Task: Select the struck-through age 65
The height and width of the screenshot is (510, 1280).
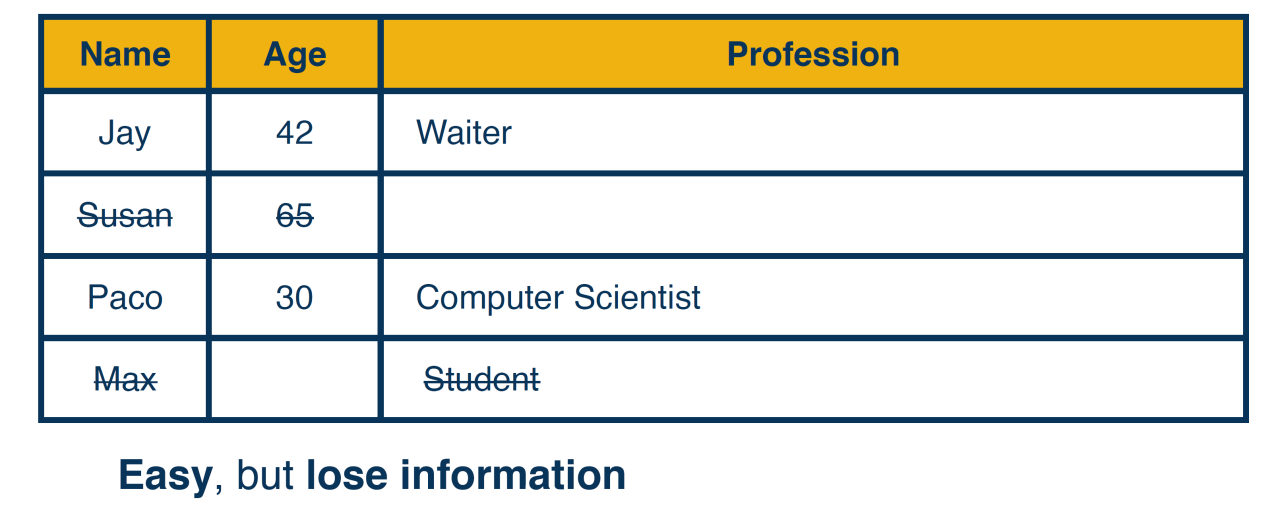Action: tap(295, 215)
